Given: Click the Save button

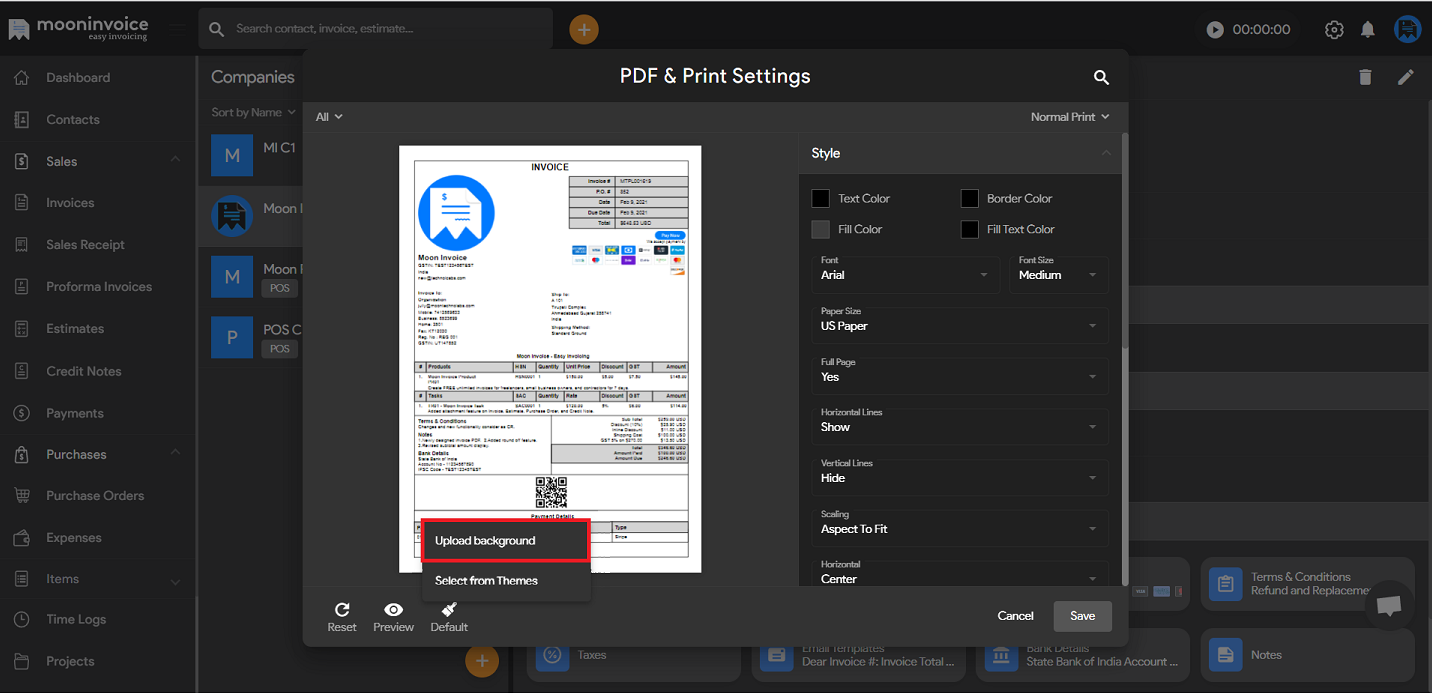Looking at the screenshot, I should [1083, 616].
